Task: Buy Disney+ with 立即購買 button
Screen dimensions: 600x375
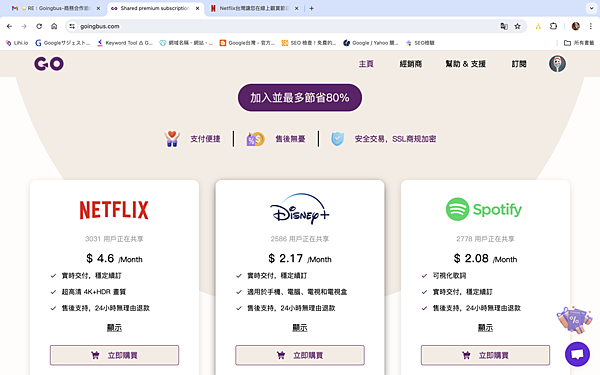Action: pyautogui.click(x=300, y=355)
